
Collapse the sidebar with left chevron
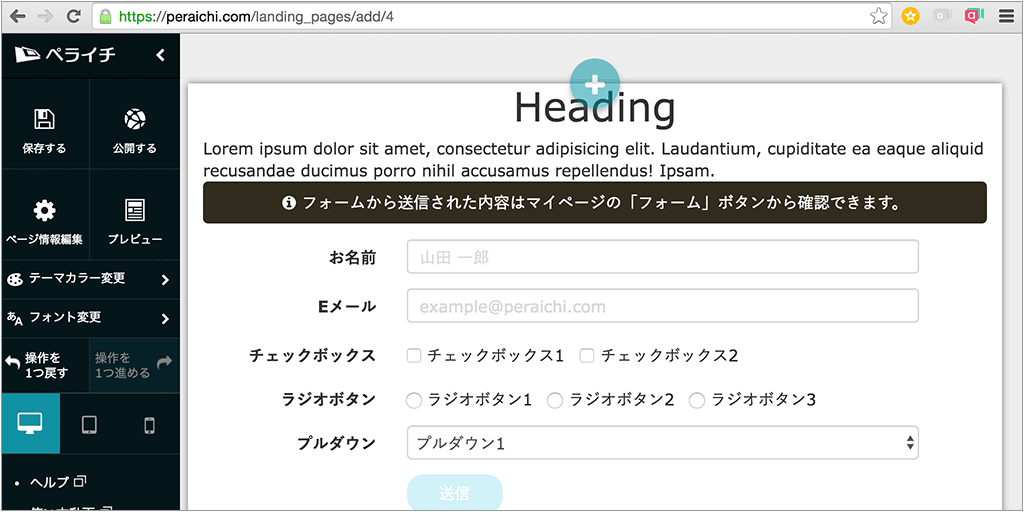click(x=161, y=56)
